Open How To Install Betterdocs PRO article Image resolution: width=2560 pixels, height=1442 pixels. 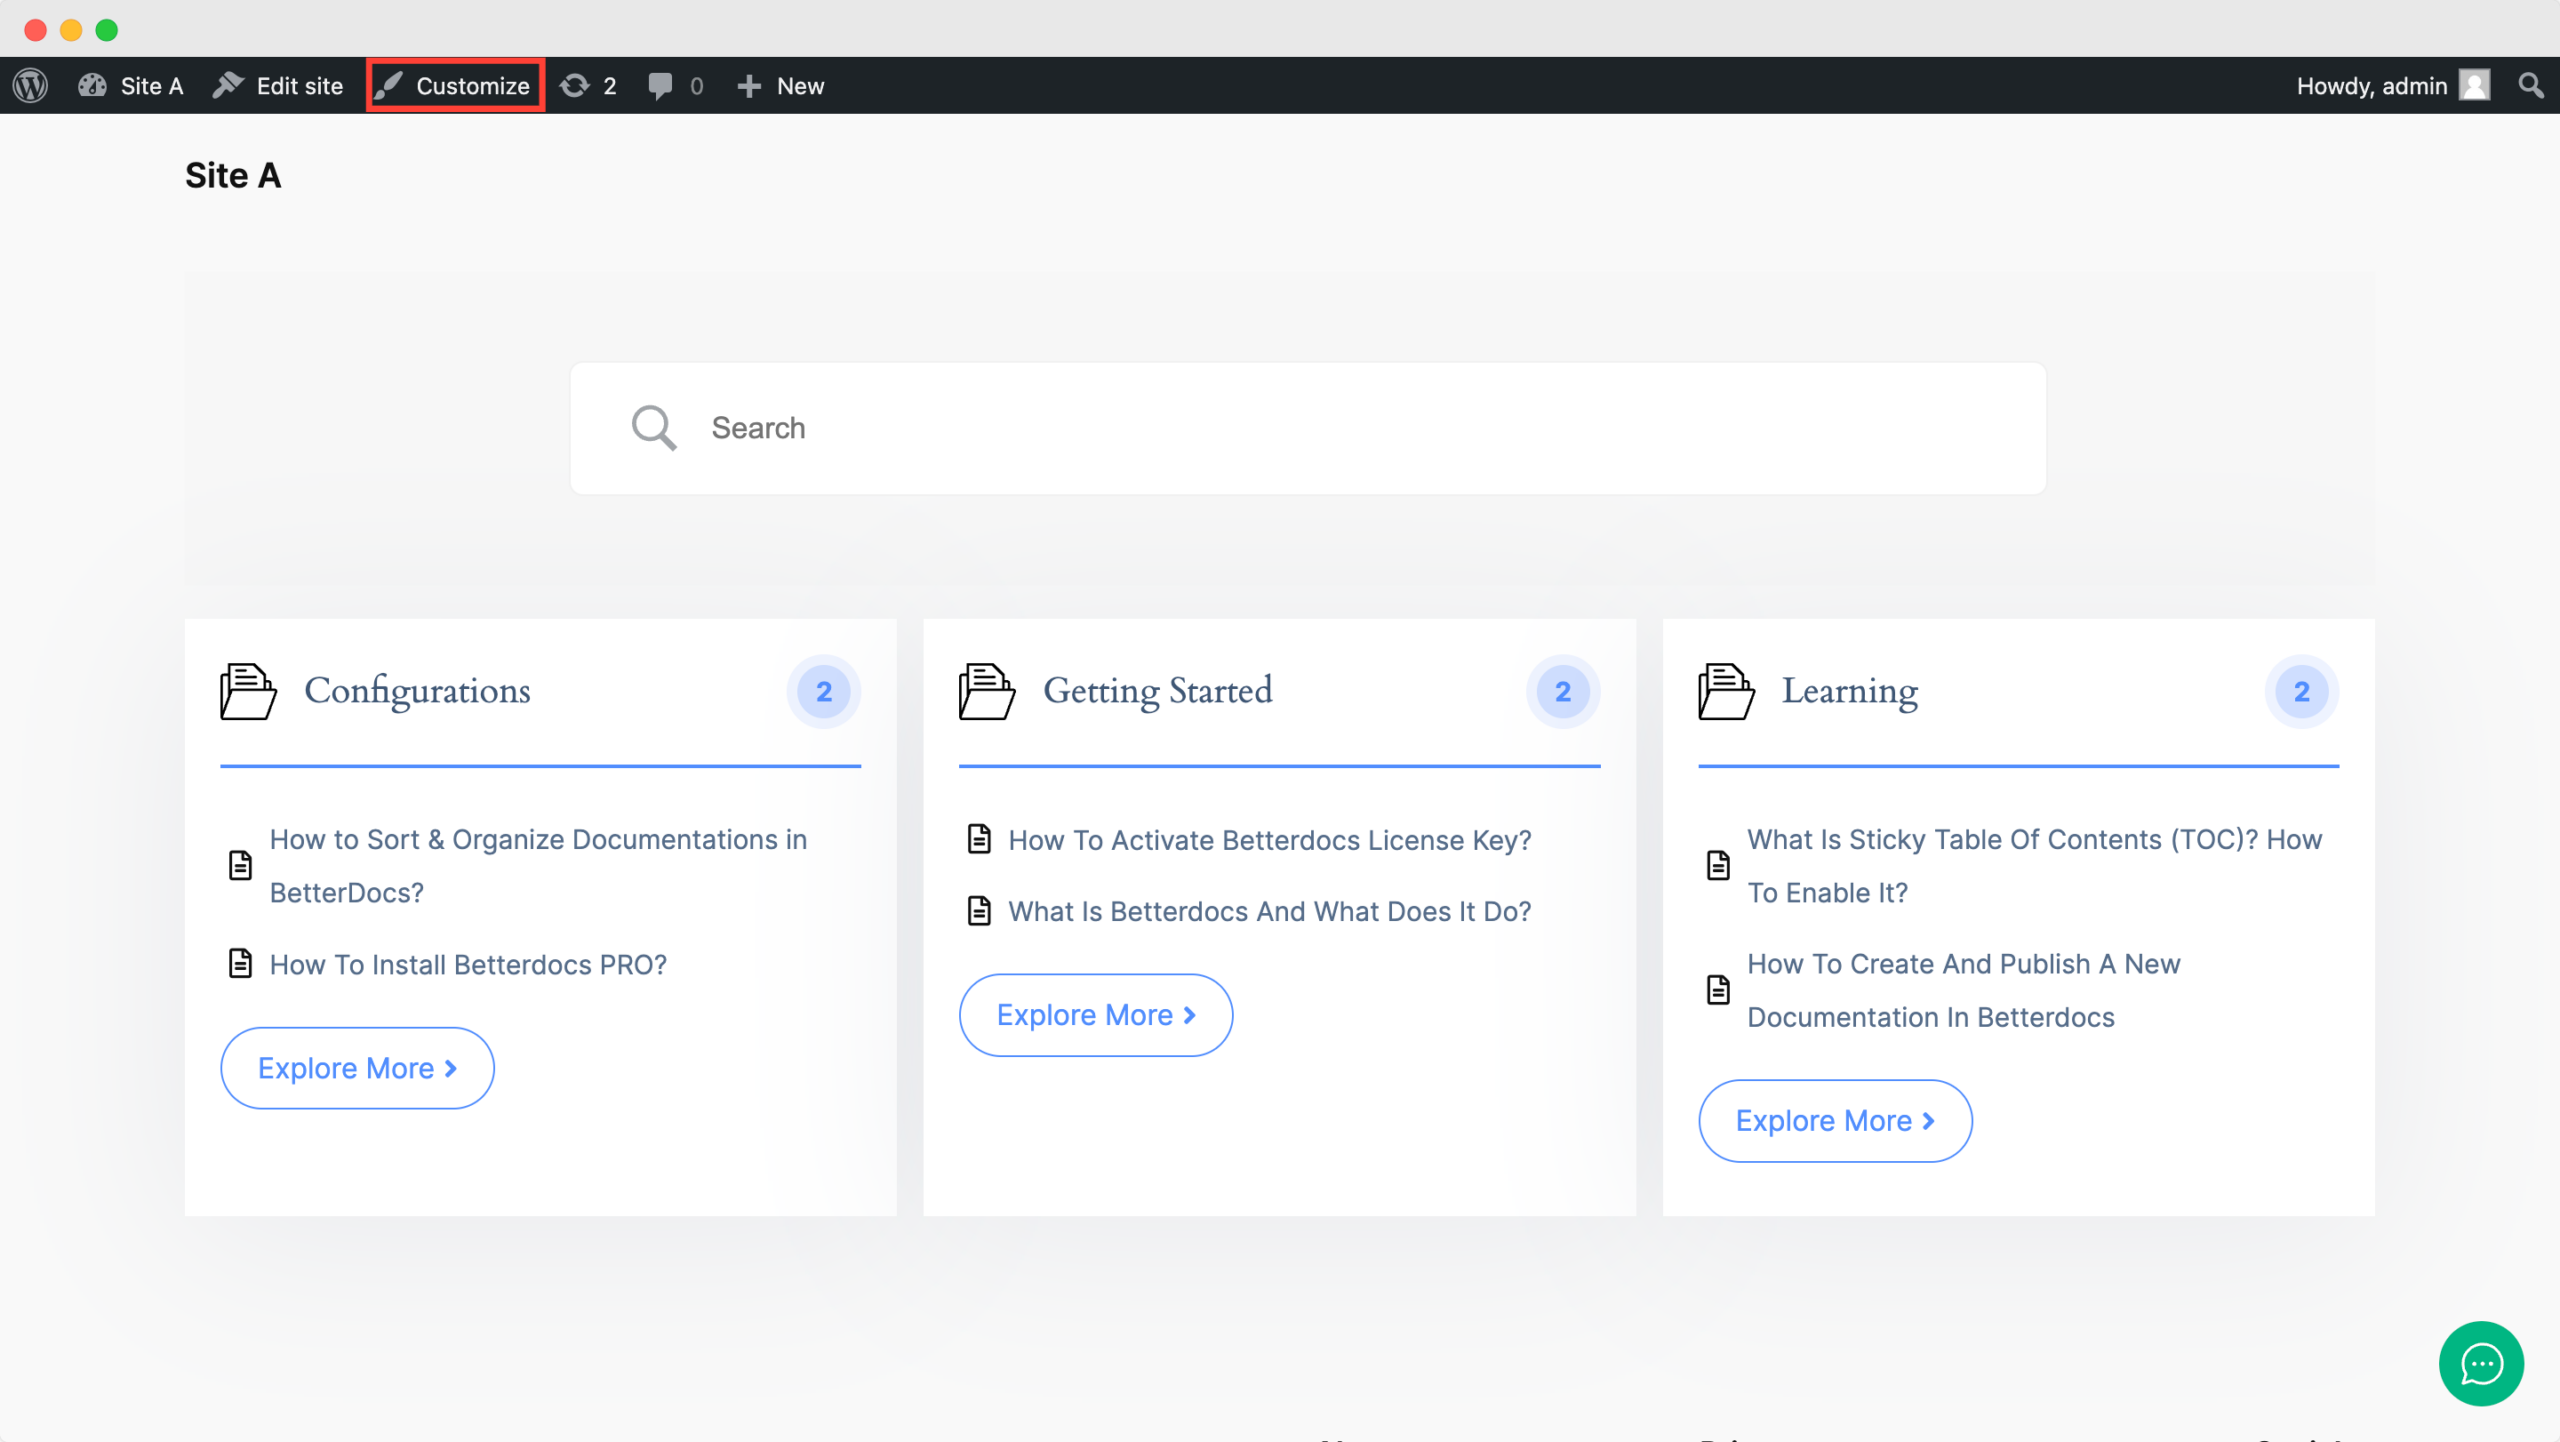(467, 964)
